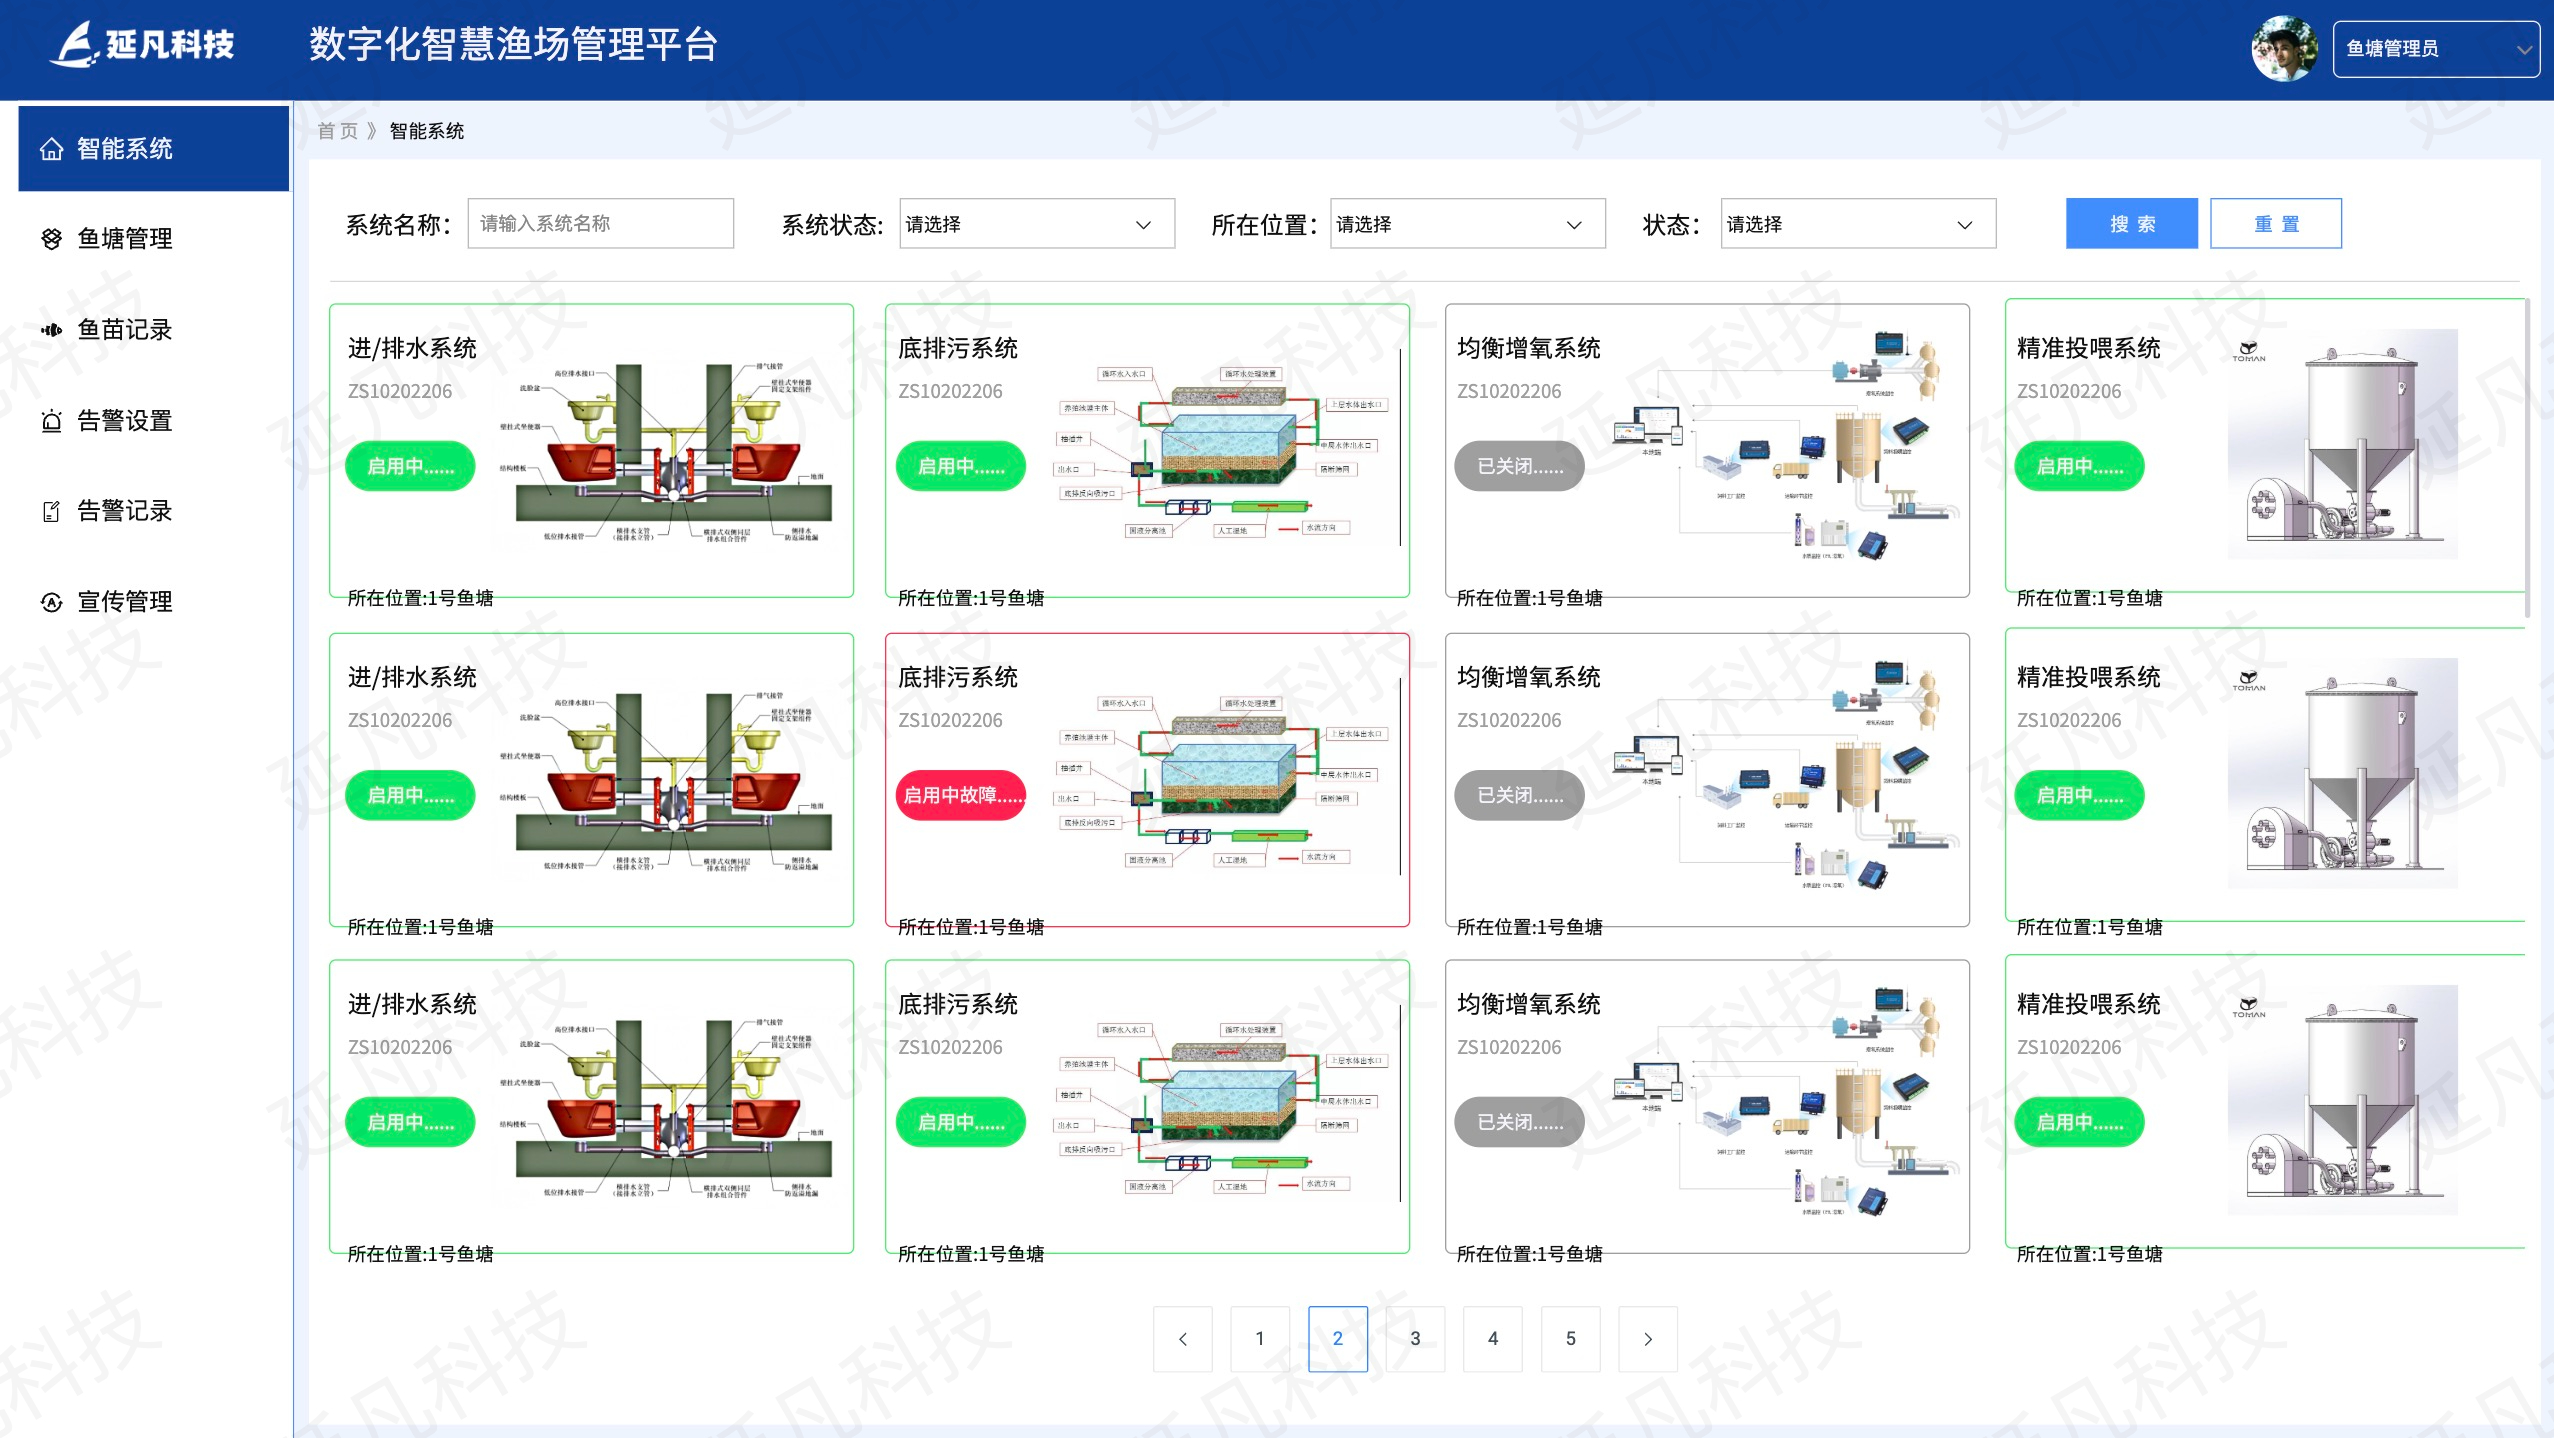This screenshot has height=1438, width=2554.
Task: Select page 1 in pagination
Action: pyautogui.click(x=1260, y=1339)
